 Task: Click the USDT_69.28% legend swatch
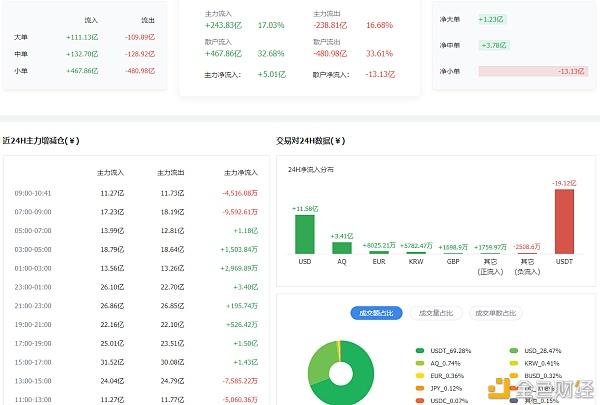(x=420, y=351)
